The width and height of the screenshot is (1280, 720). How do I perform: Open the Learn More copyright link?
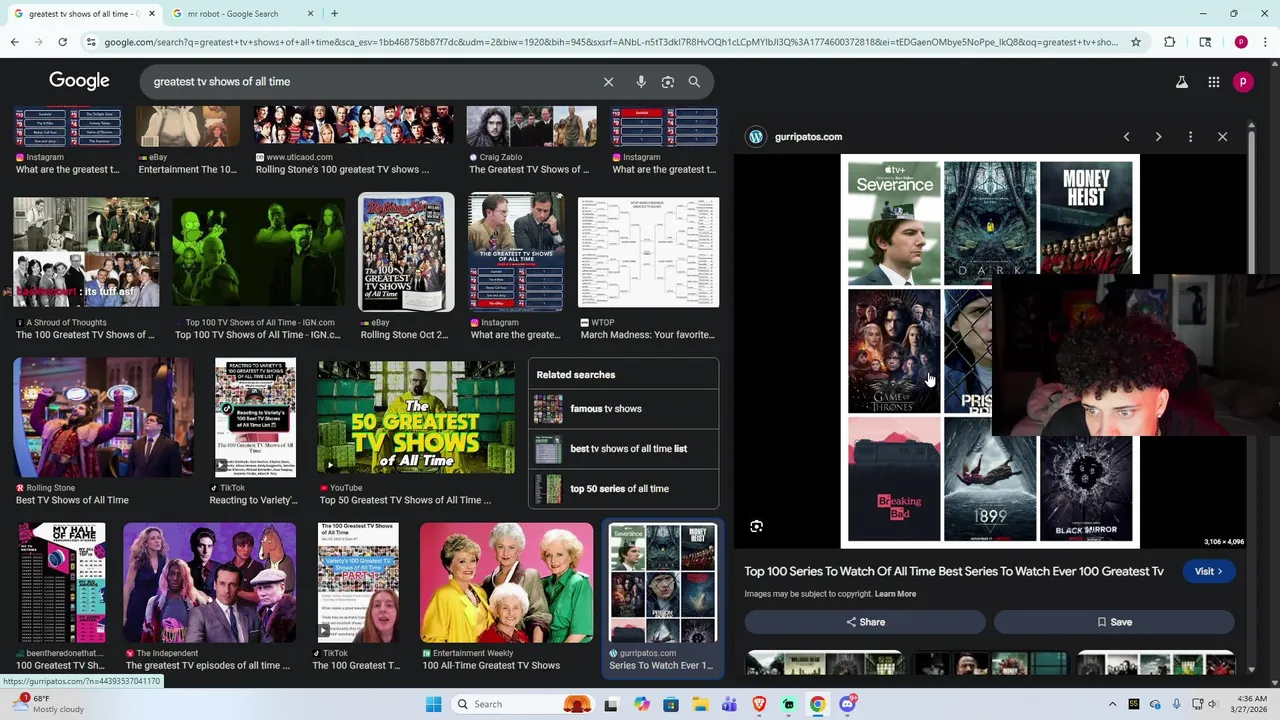tap(895, 594)
